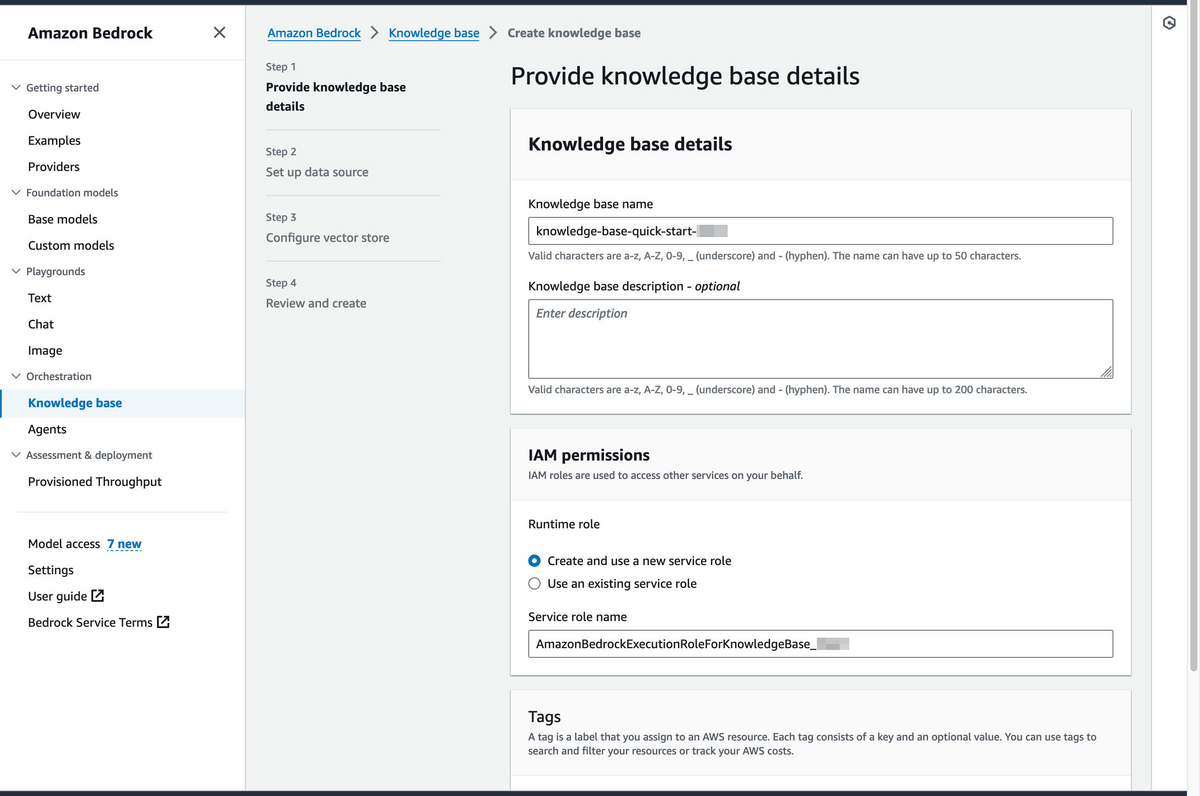Open Model access page
This screenshot has height=796, width=1200.
pos(64,544)
